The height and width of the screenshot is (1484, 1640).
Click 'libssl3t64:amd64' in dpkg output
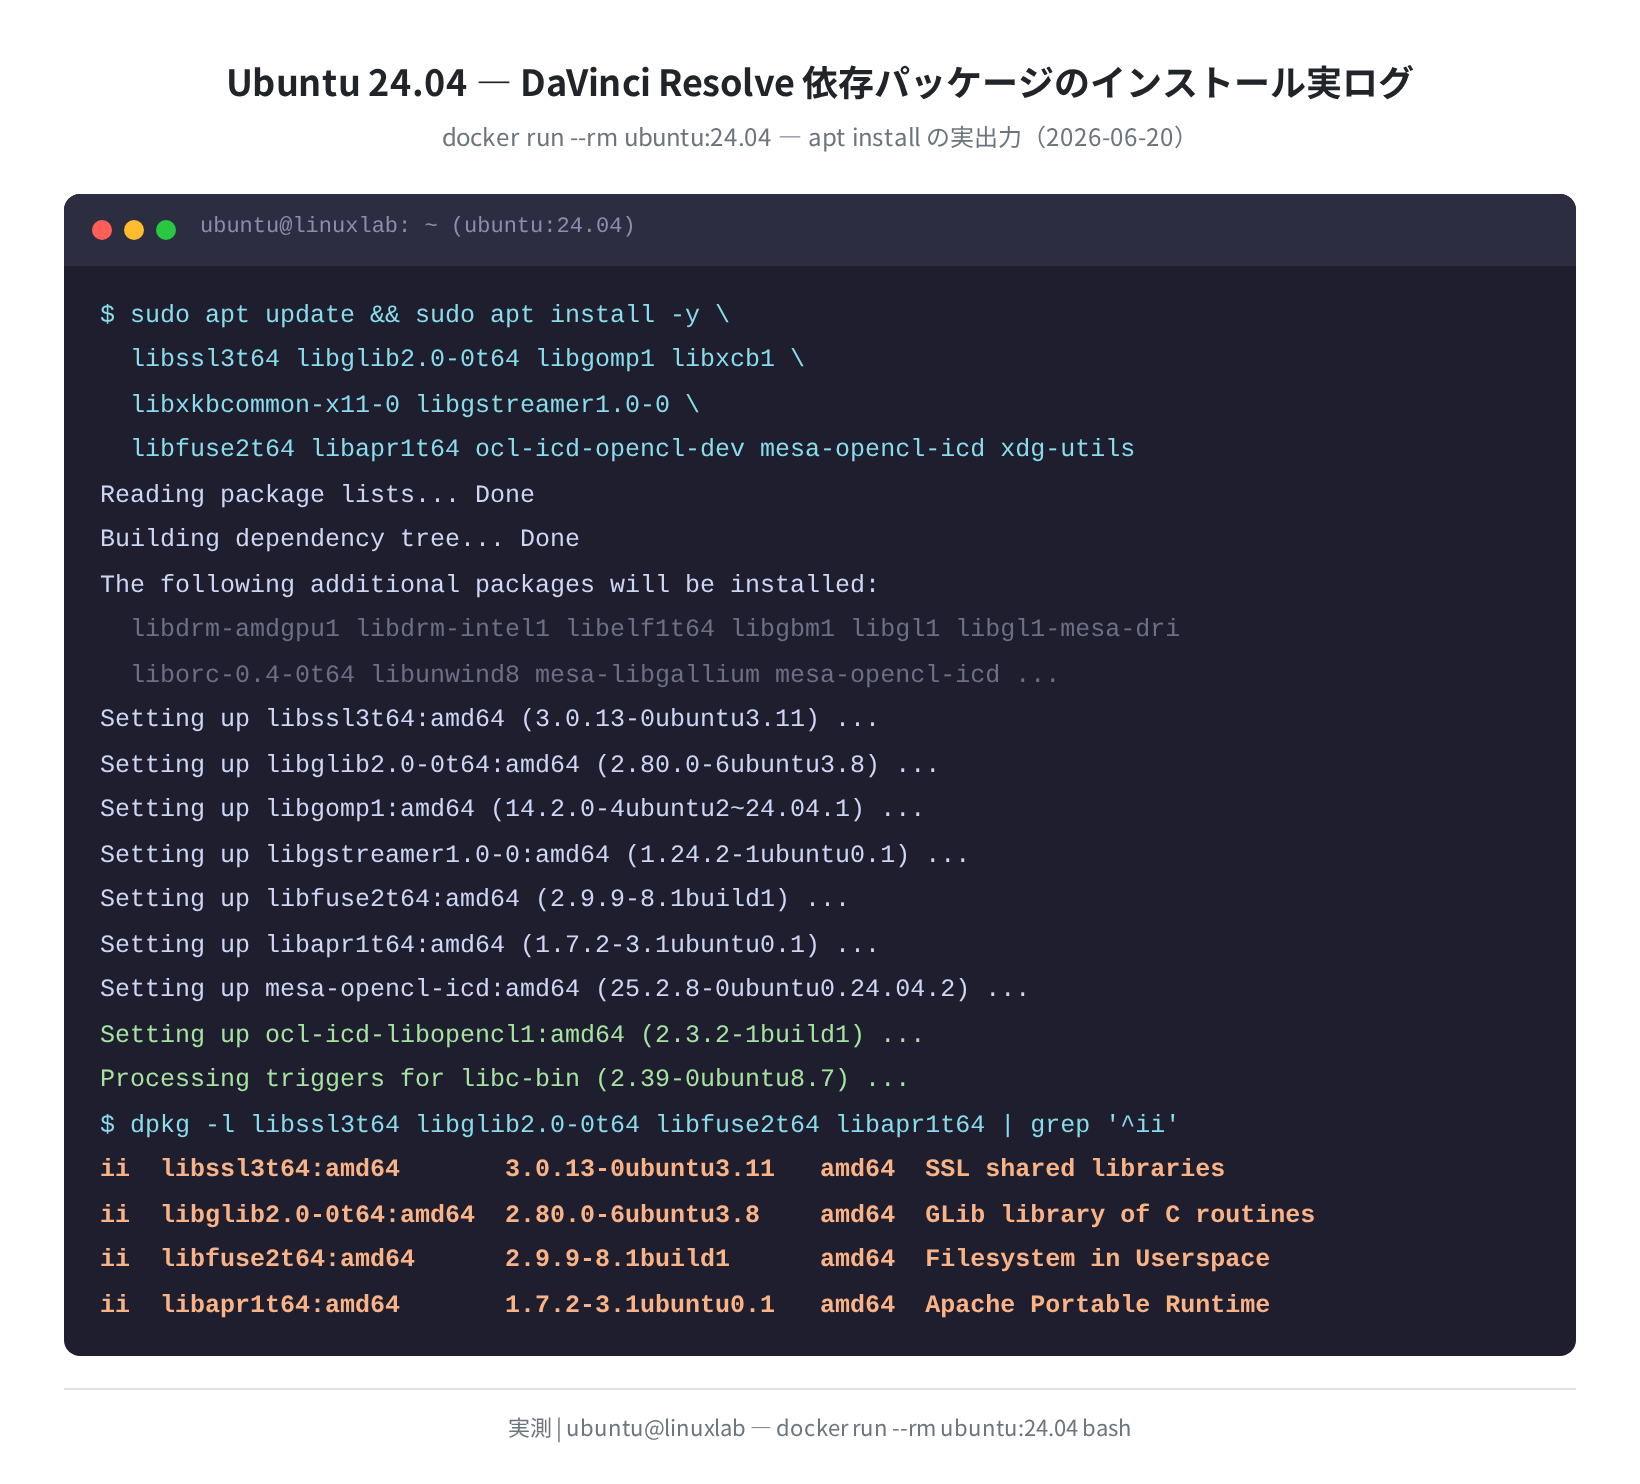coord(281,1169)
